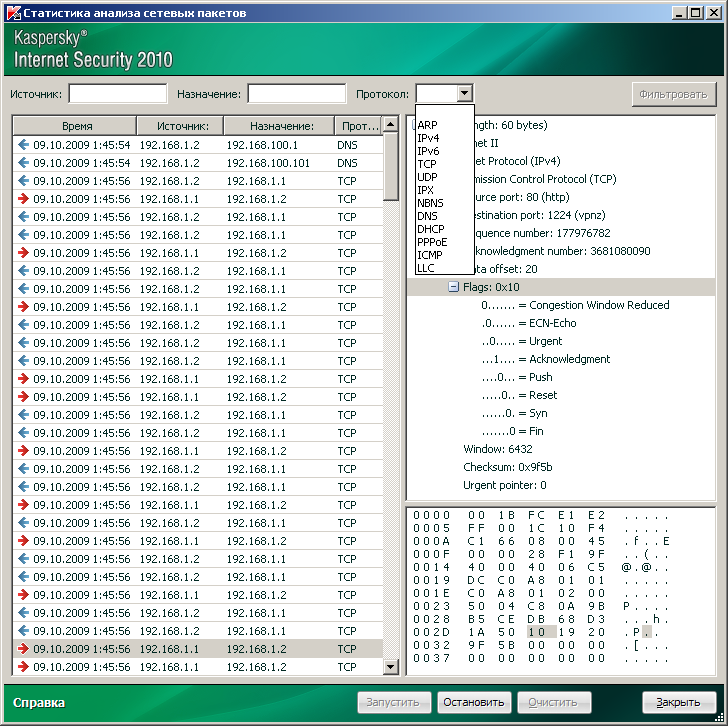
Task: Choose the blank entry in protocol list
Action: click(x=444, y=112)
